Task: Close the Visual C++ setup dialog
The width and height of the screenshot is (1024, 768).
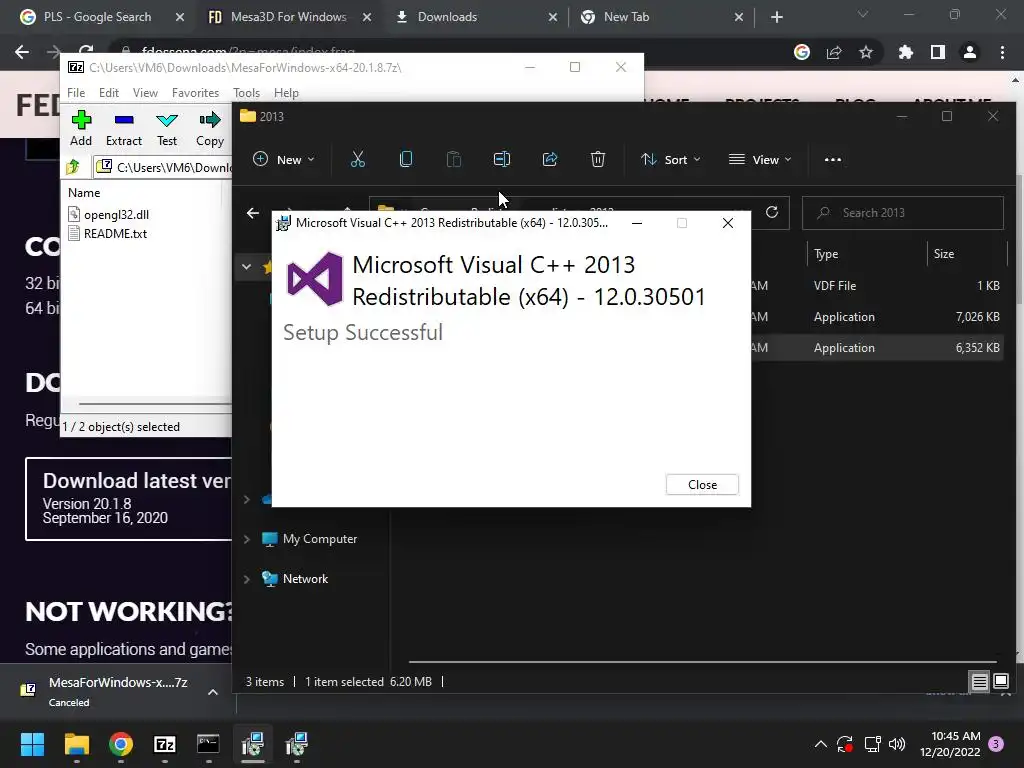Action: [702, 485]
